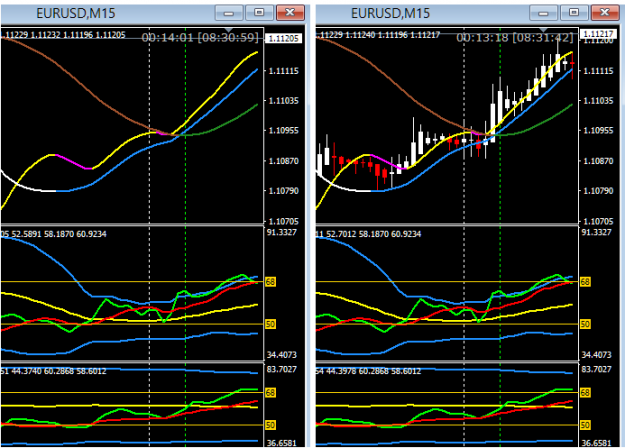This screenshot has width=625, height=448.
Task: Close the right EURUSD,M15 chart window
Action: [605, 13]
